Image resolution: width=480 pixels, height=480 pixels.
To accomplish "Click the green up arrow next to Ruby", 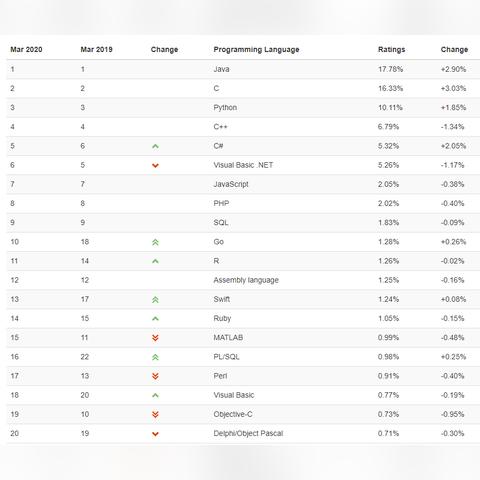I will click(x=155, y=319).
